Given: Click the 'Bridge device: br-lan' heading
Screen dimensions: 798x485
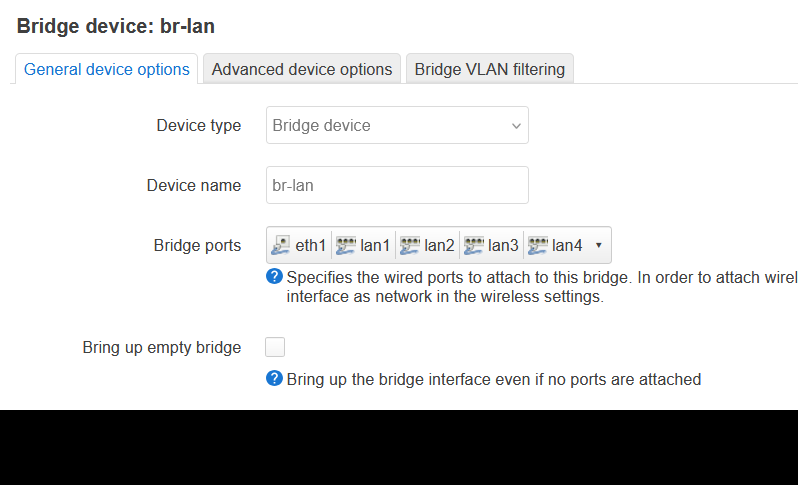Looking at the screenshot, I should [116, 26].
